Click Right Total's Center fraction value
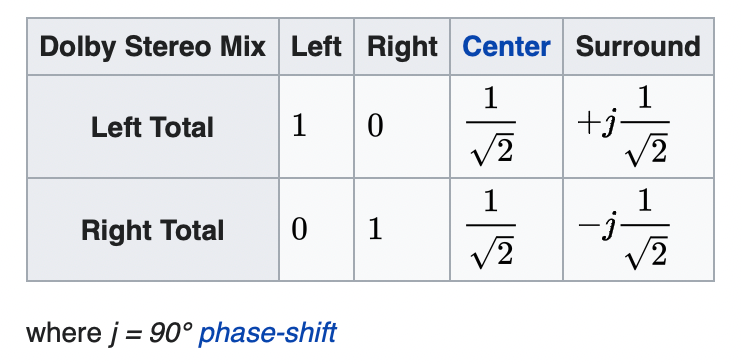Image resolution: width=742 pixels, height=364 pixels. click(x=491, y=230)
